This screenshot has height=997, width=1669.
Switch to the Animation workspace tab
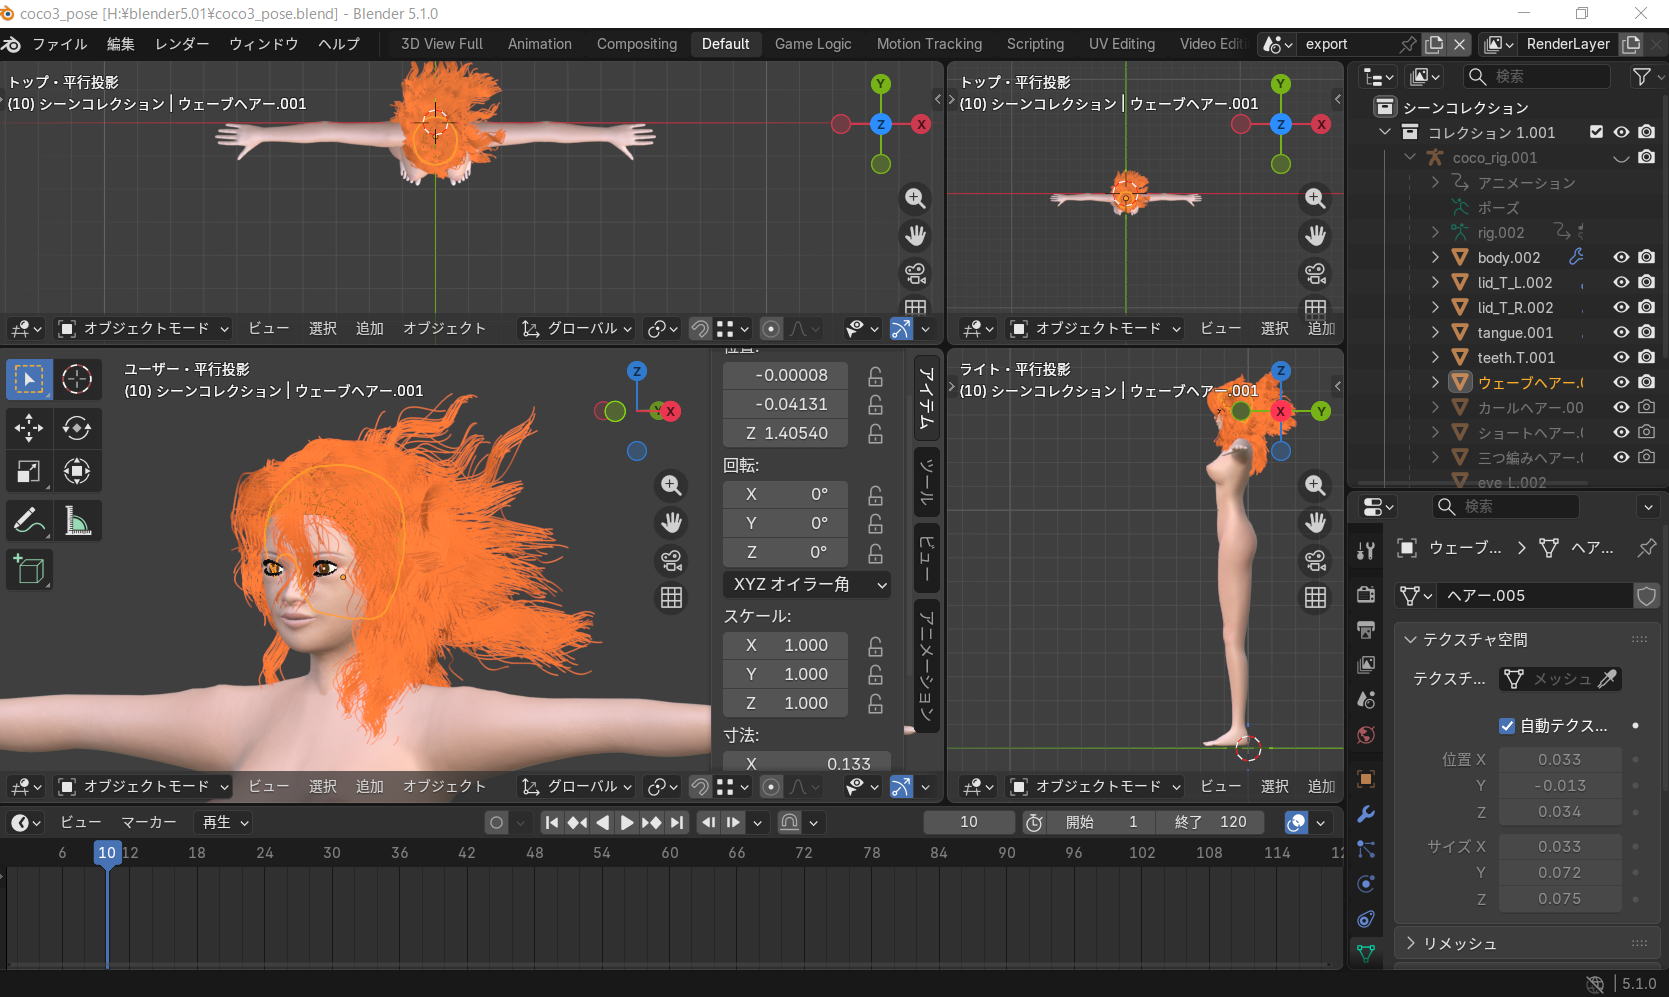539,44
